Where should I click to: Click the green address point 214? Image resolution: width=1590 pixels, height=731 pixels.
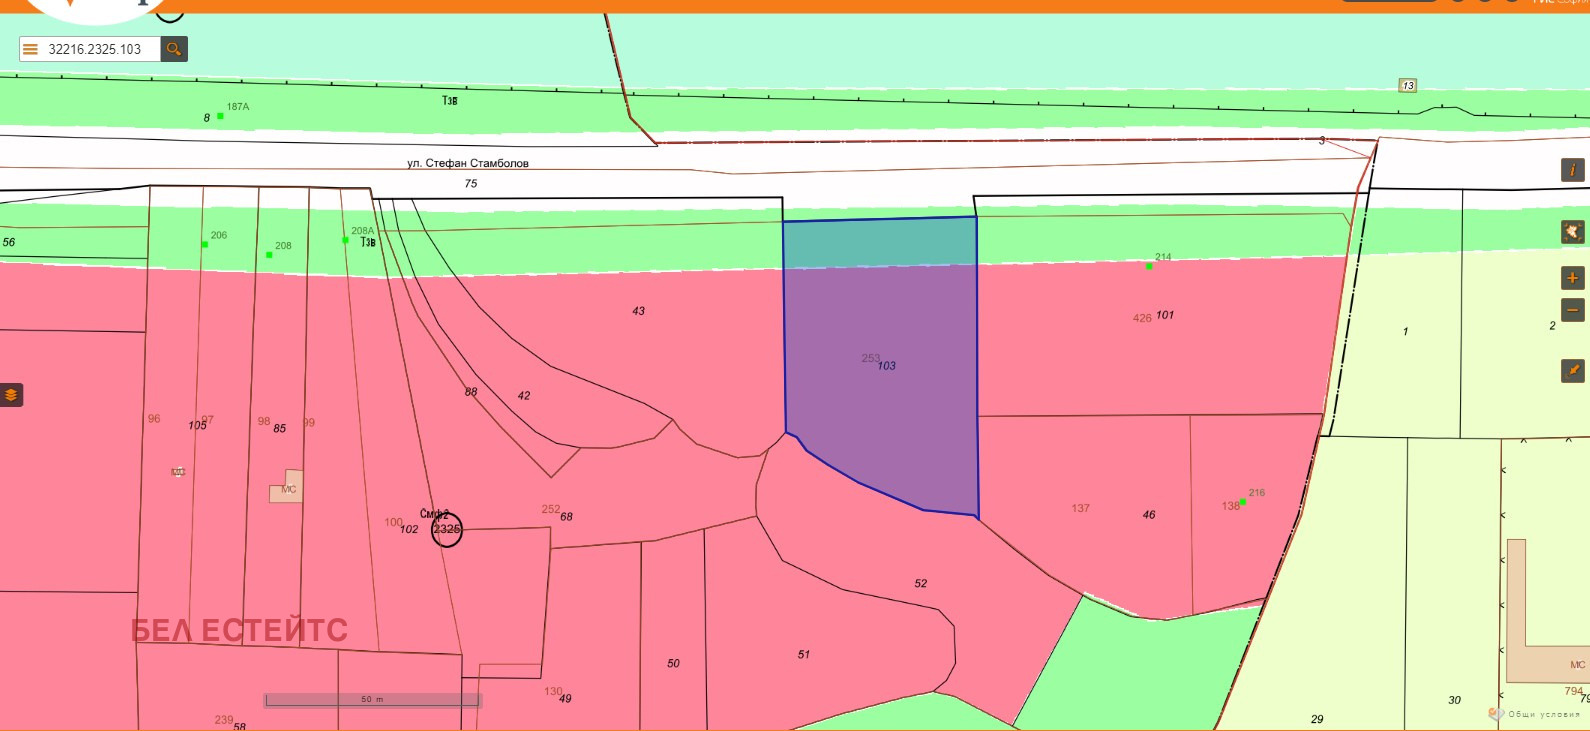tap(1149, 266)
